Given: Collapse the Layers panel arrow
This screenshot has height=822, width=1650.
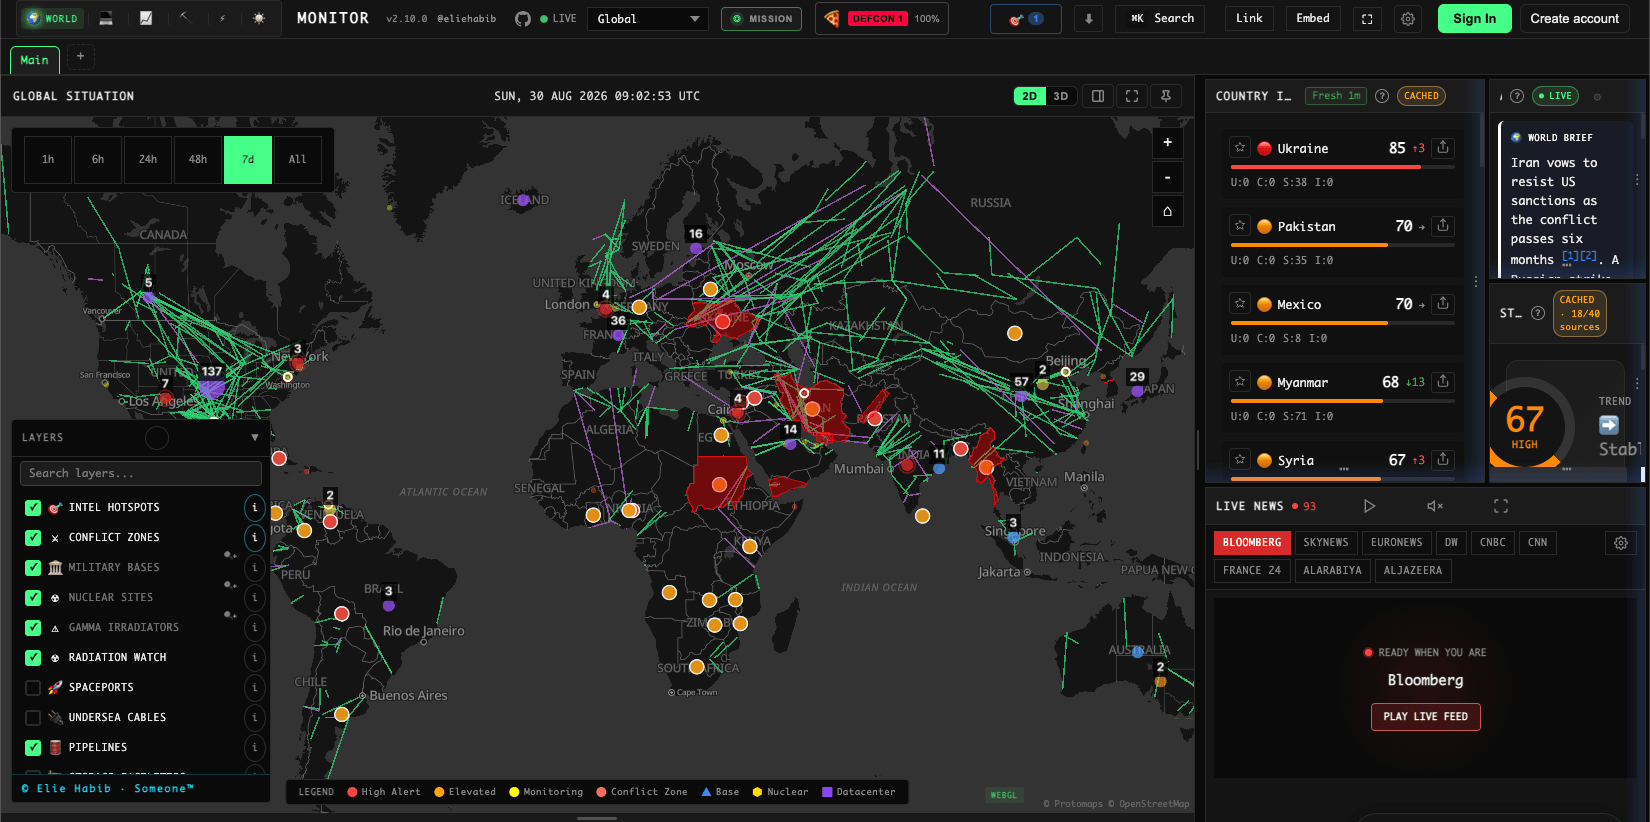Looking at the screenshot, I should pyautogui.click(x=255, y=438).
